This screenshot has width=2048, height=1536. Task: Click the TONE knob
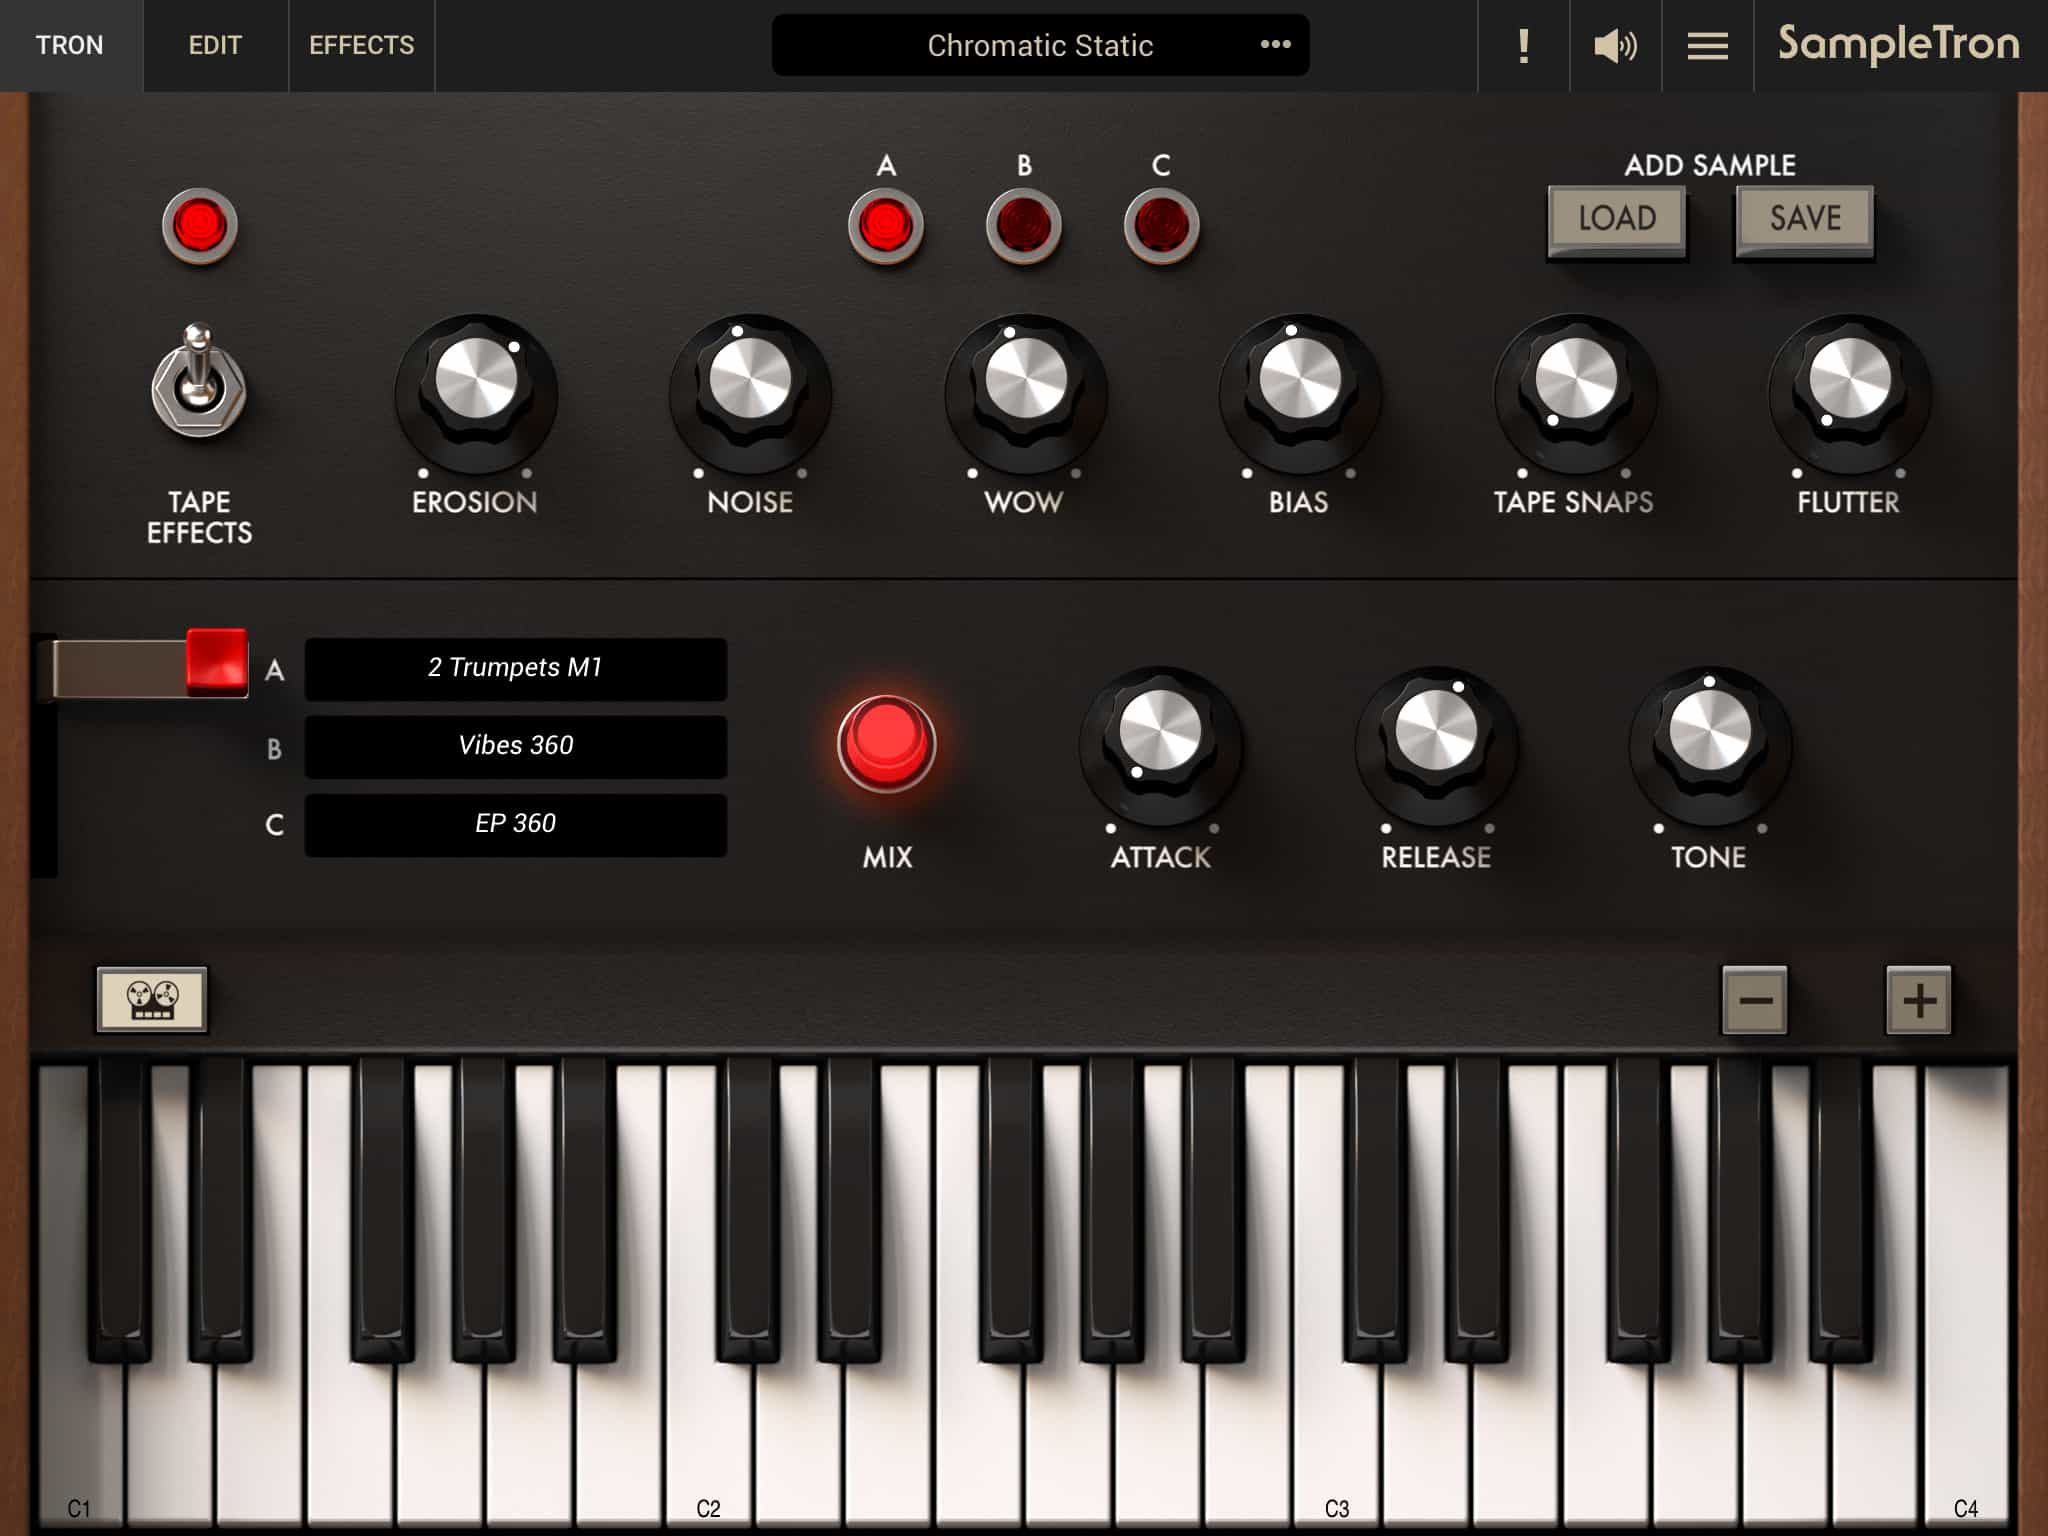click(1710, 744)
